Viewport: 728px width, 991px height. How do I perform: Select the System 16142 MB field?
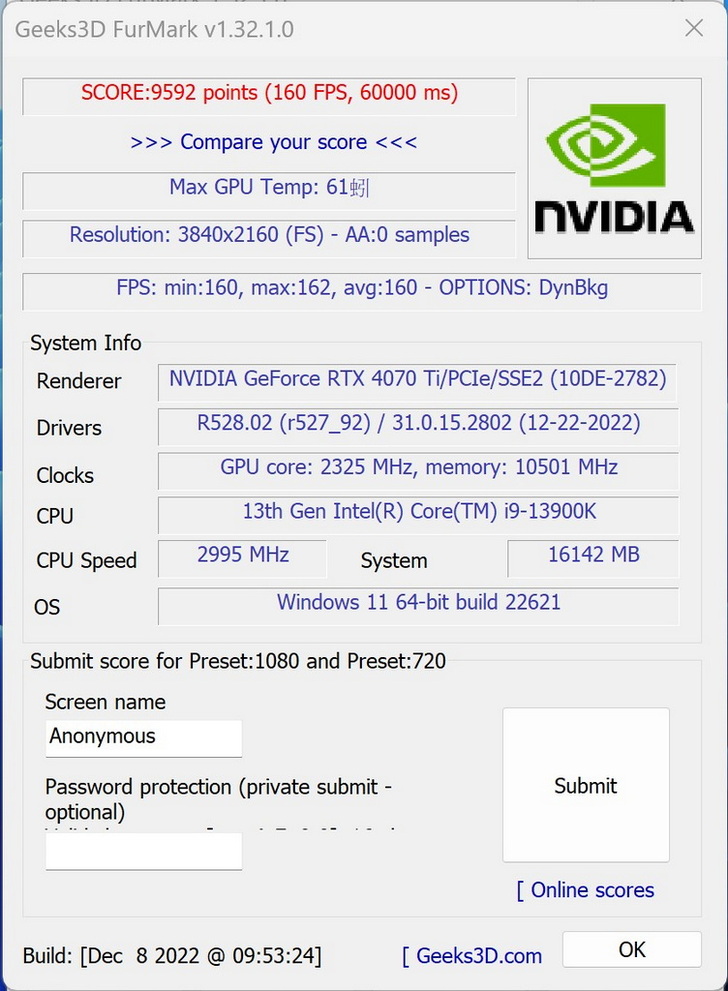point(593,556)
